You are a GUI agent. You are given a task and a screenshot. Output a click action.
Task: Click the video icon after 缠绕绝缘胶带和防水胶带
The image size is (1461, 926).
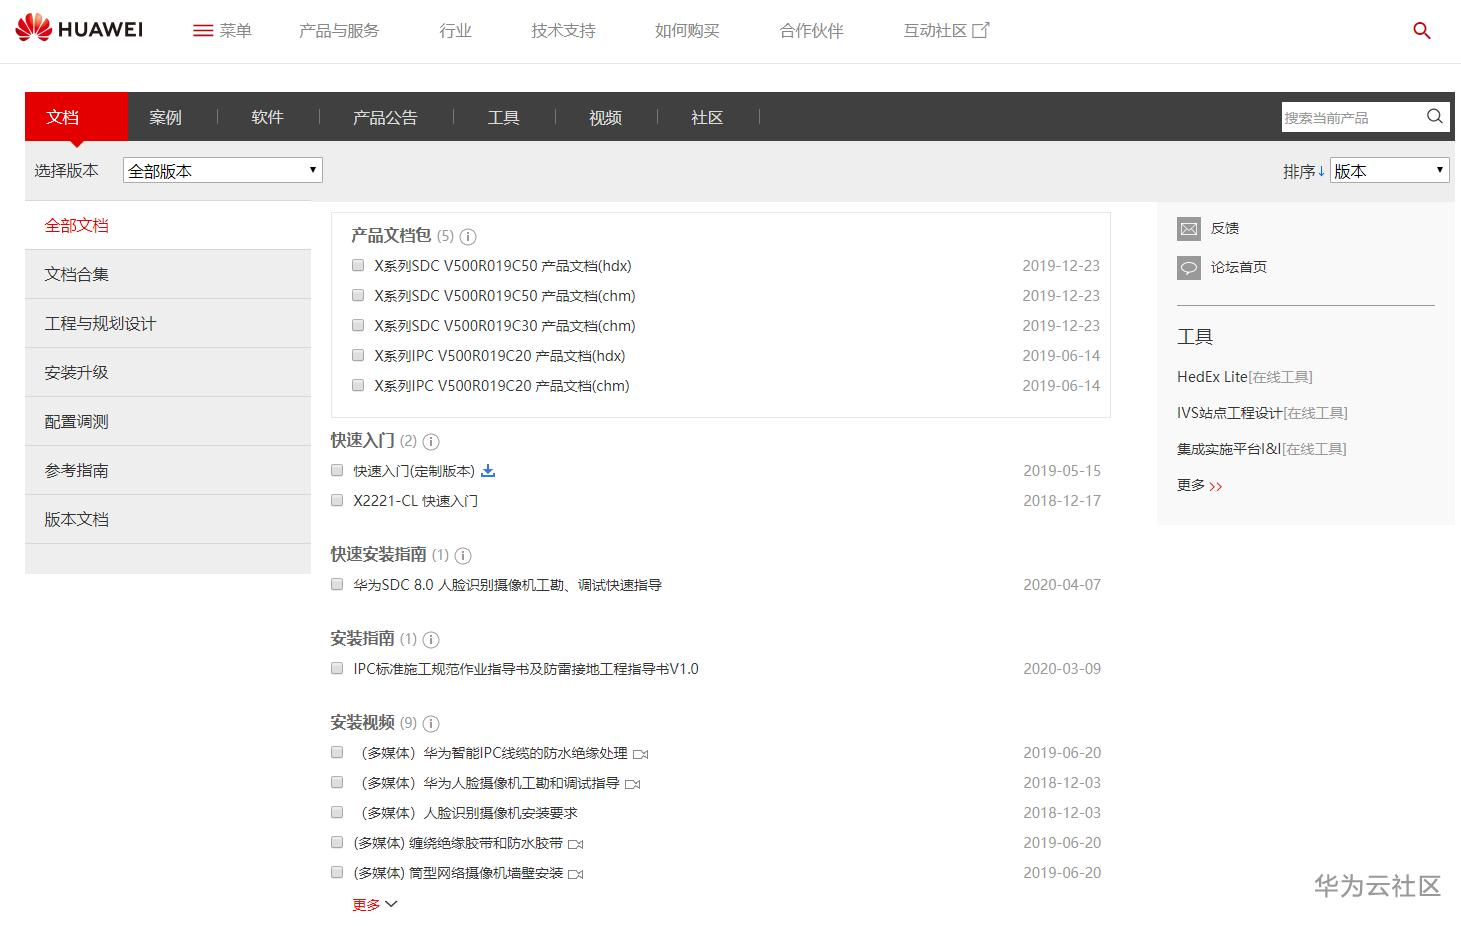[576, 844]
